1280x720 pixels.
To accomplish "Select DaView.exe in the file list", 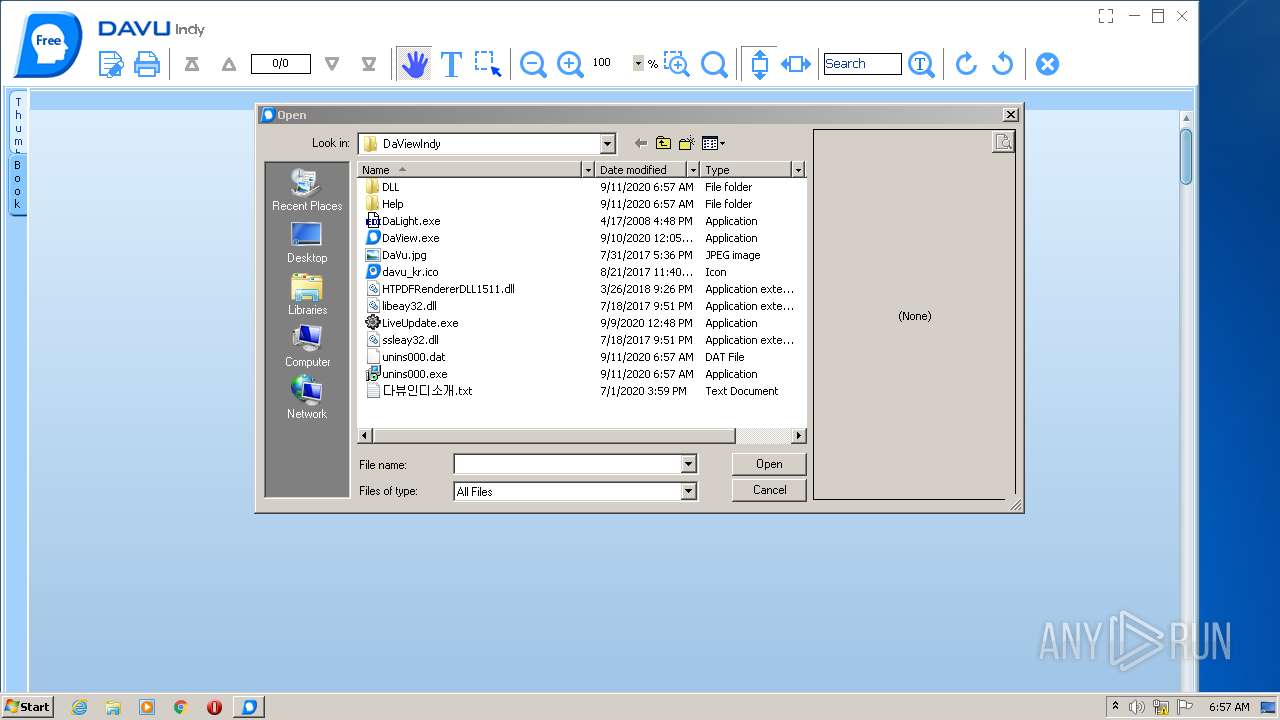I will point(402,238).
